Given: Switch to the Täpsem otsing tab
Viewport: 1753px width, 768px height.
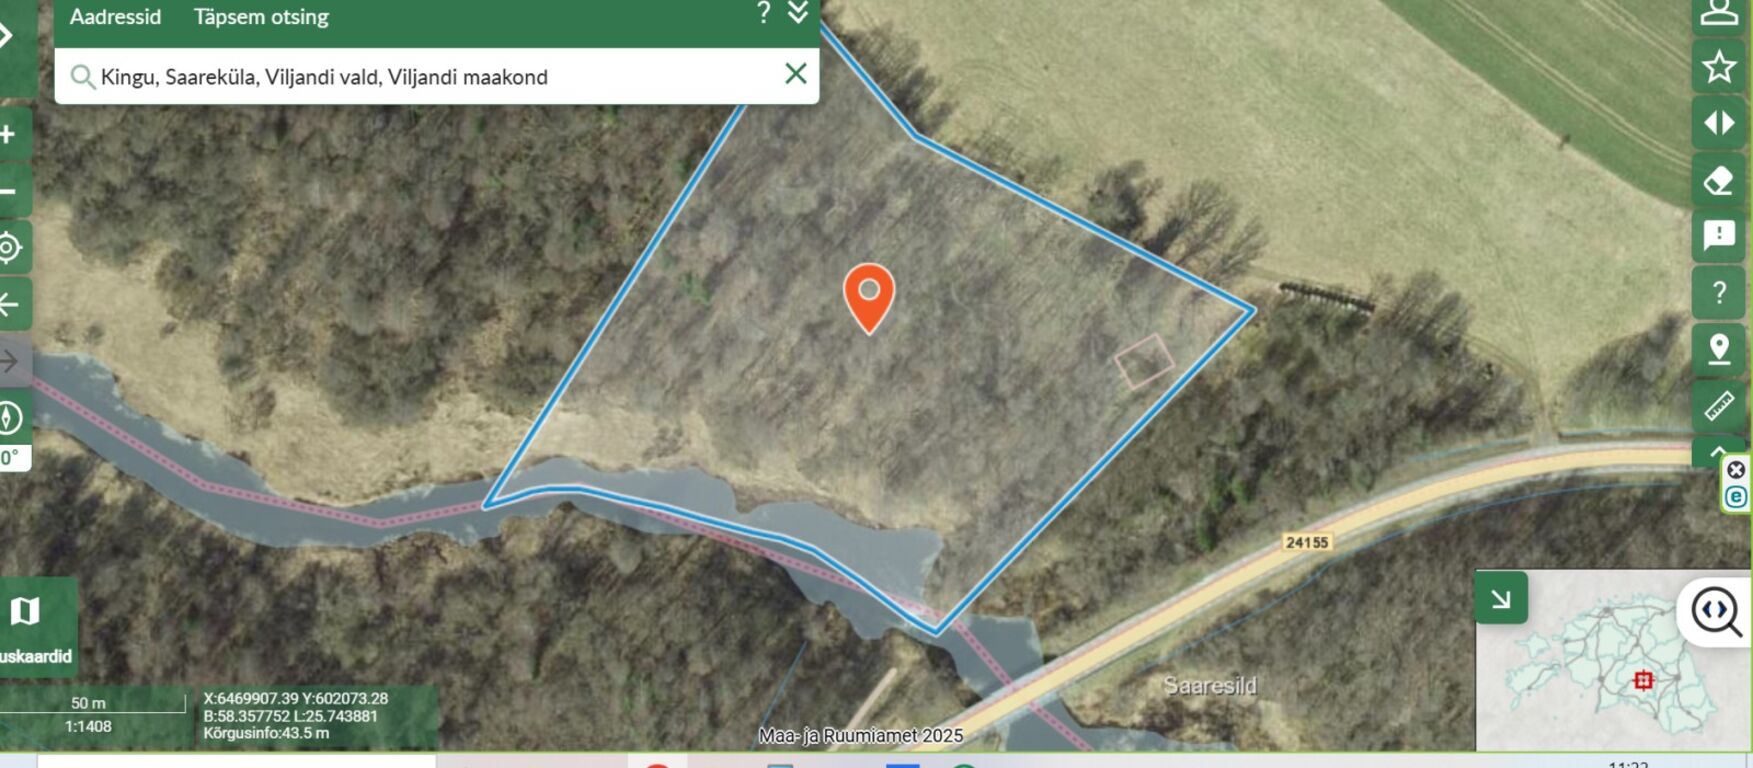Looking at the screenshot, I should (x=261, y=17).
